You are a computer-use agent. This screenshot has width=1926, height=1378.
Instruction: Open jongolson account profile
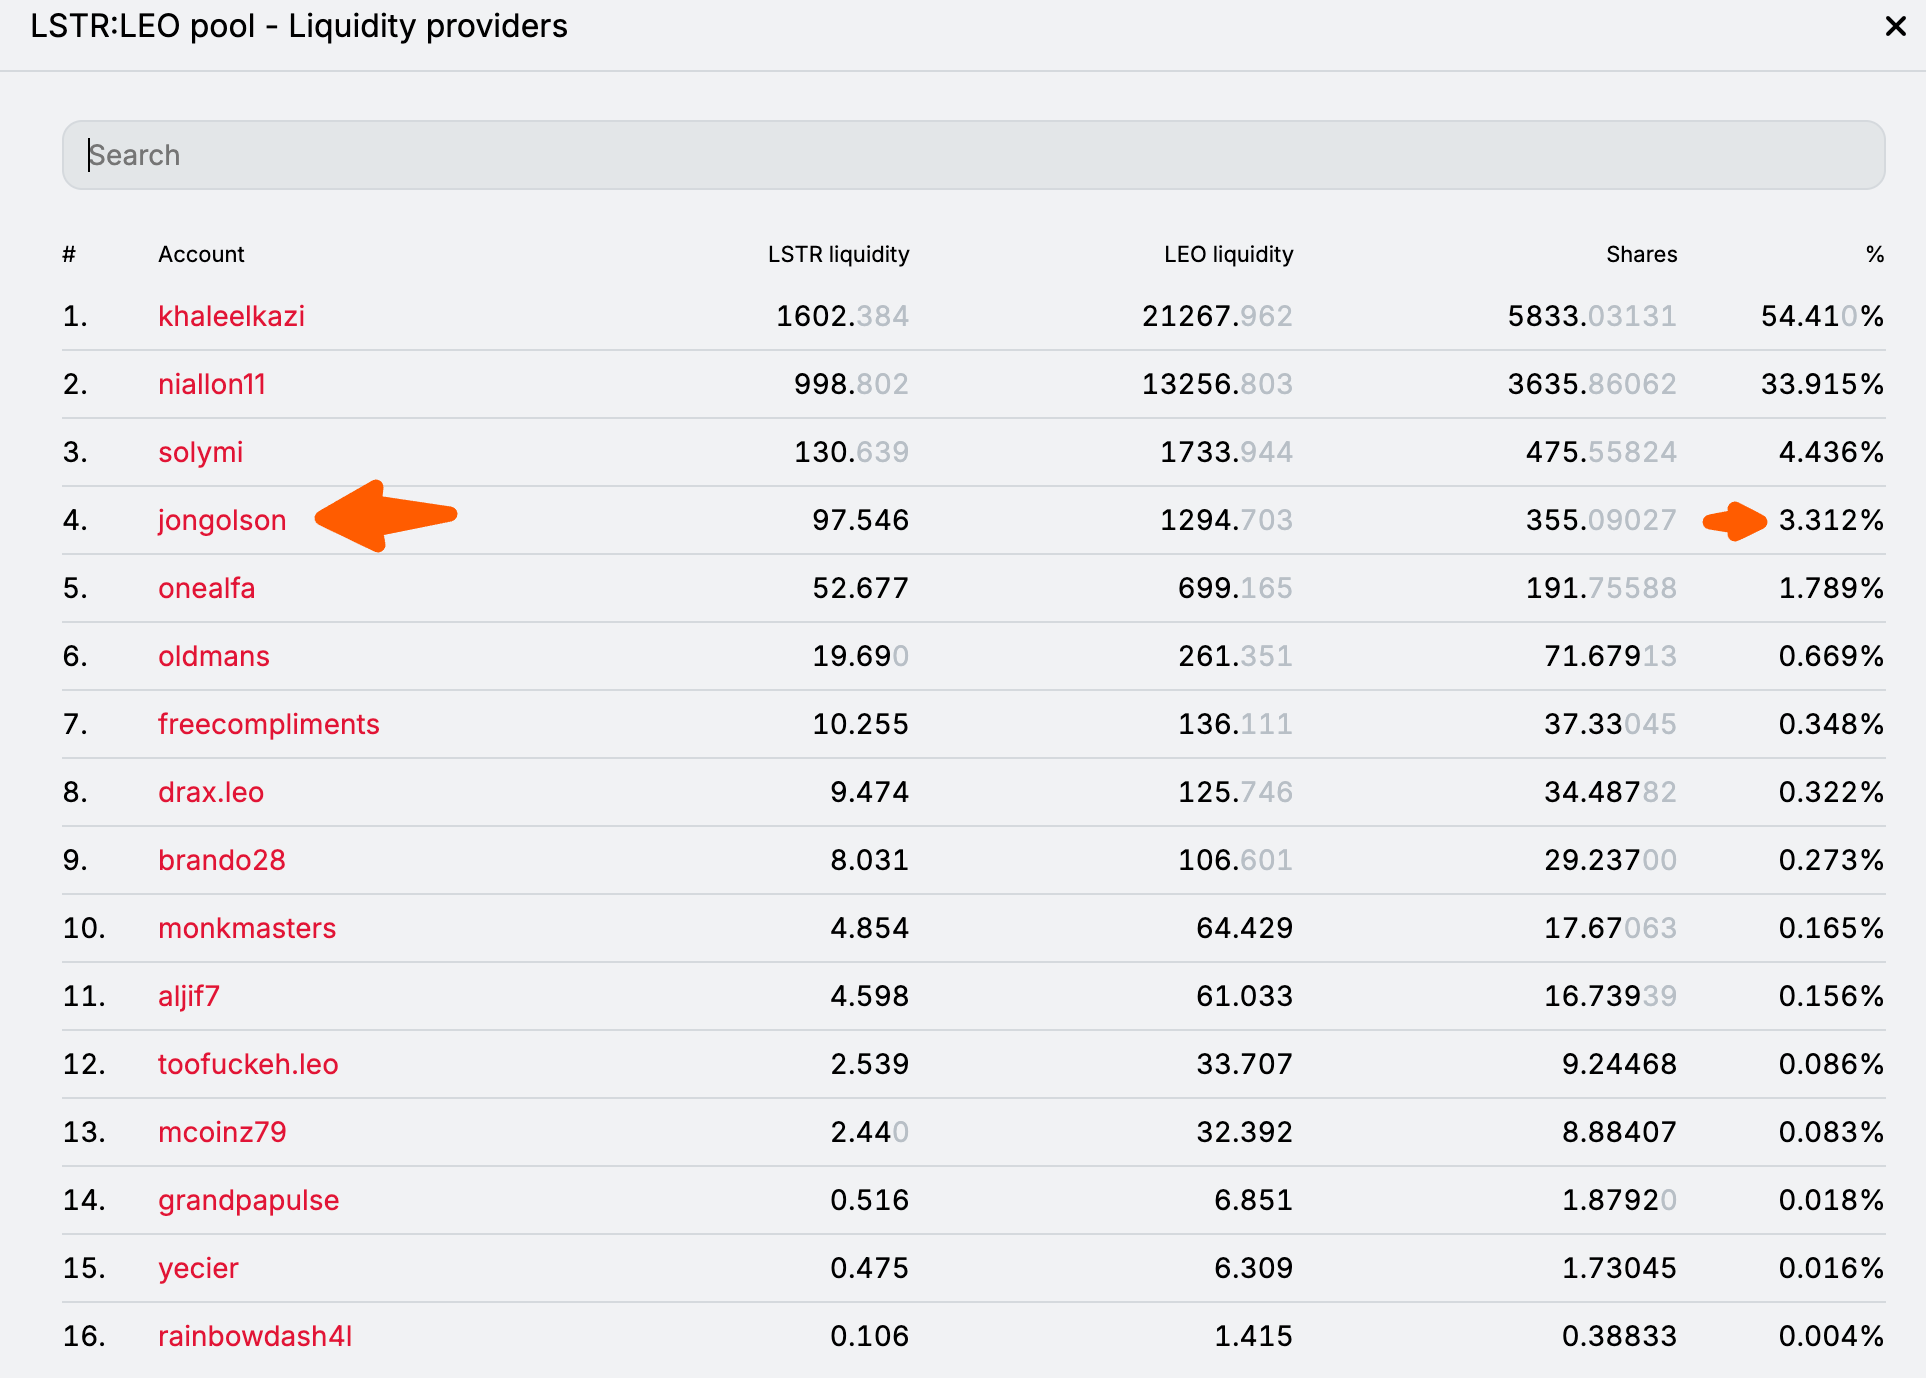coord(222,520)
